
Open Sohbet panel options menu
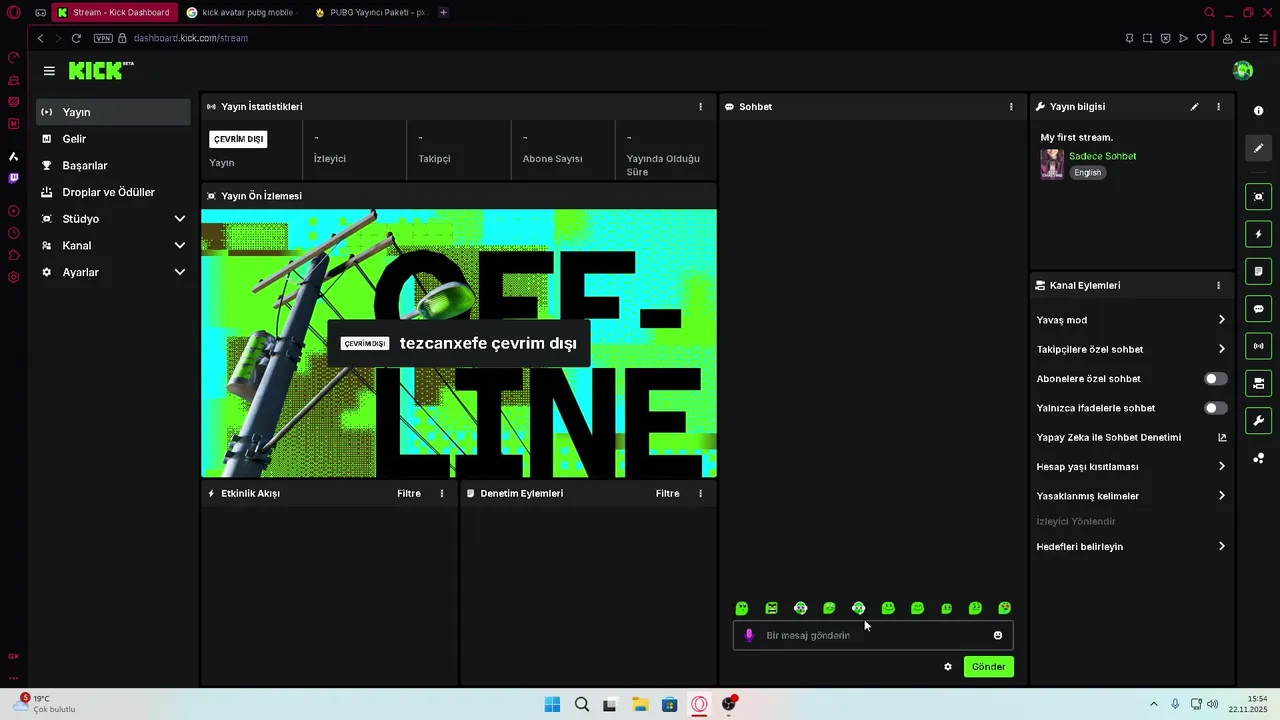(1011, 107)
